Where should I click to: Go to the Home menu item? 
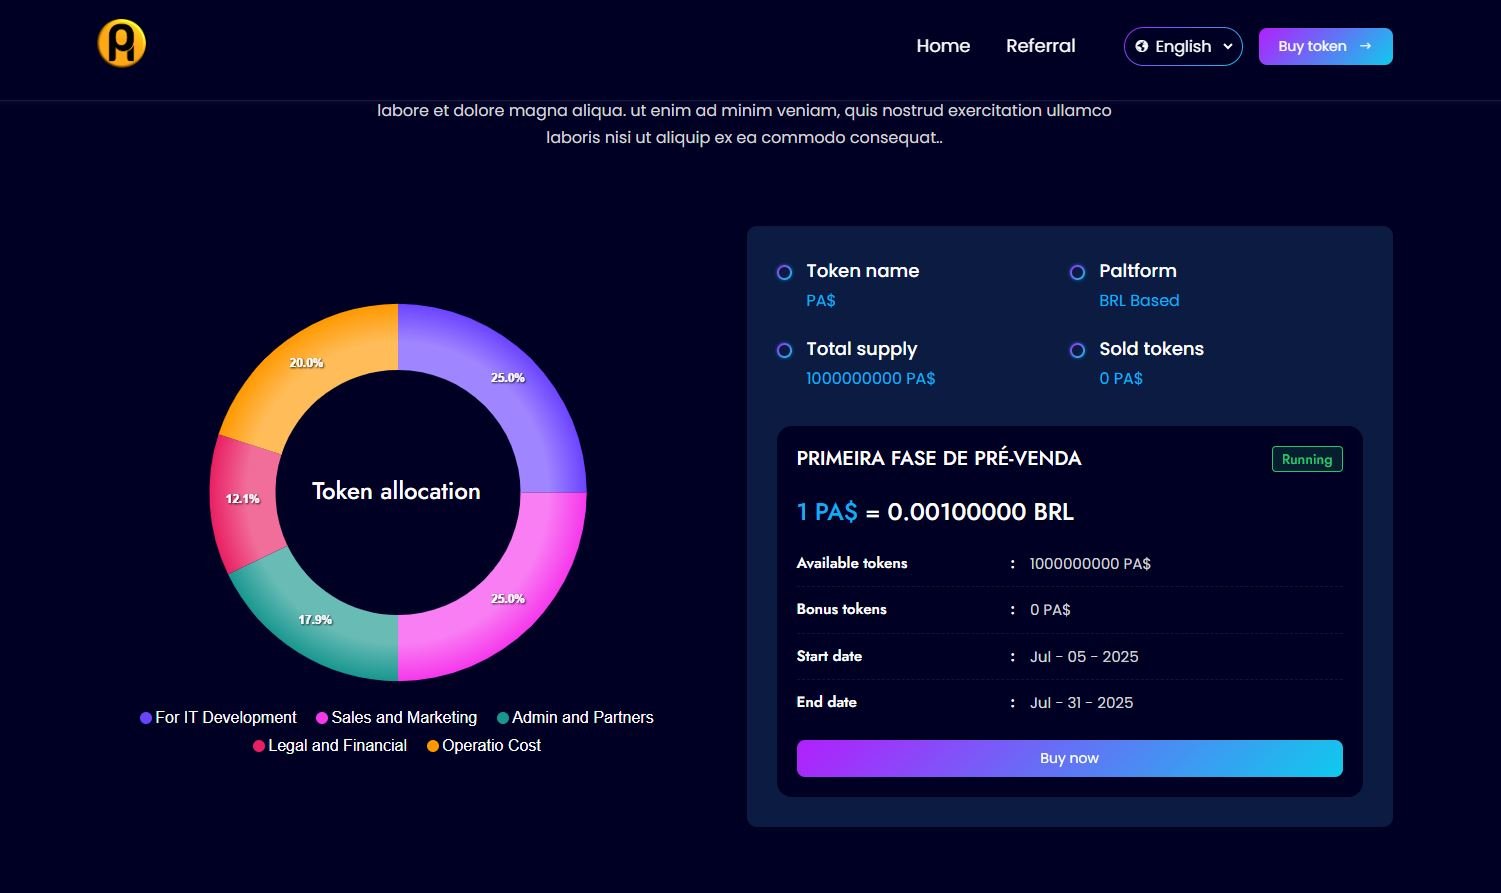coord(942,46)
